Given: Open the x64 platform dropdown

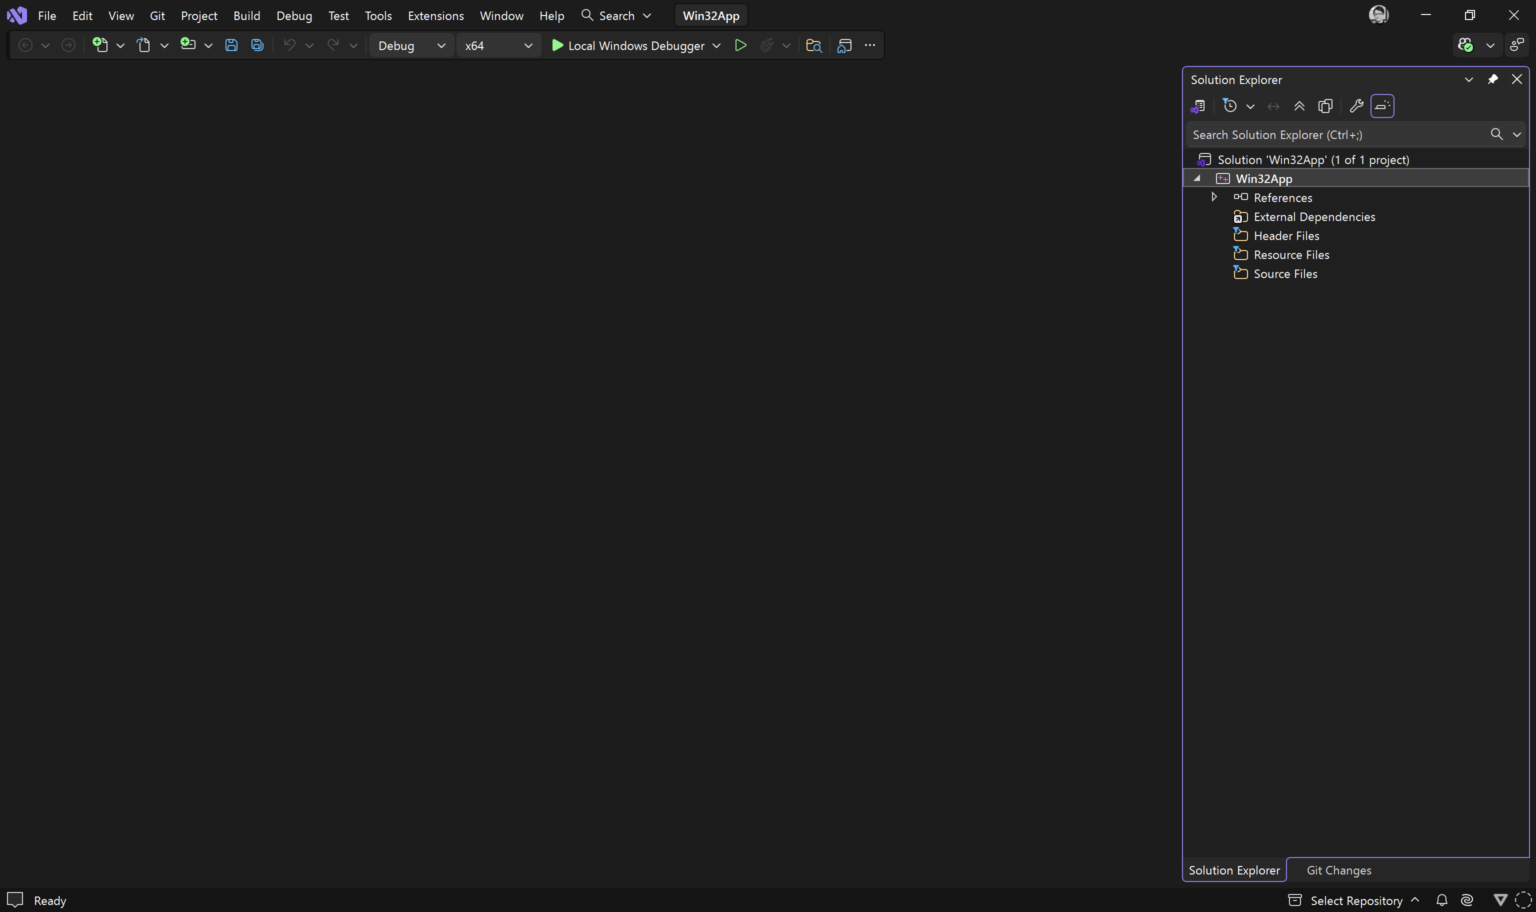Looking at the screenshot, I should click(498, 45).
